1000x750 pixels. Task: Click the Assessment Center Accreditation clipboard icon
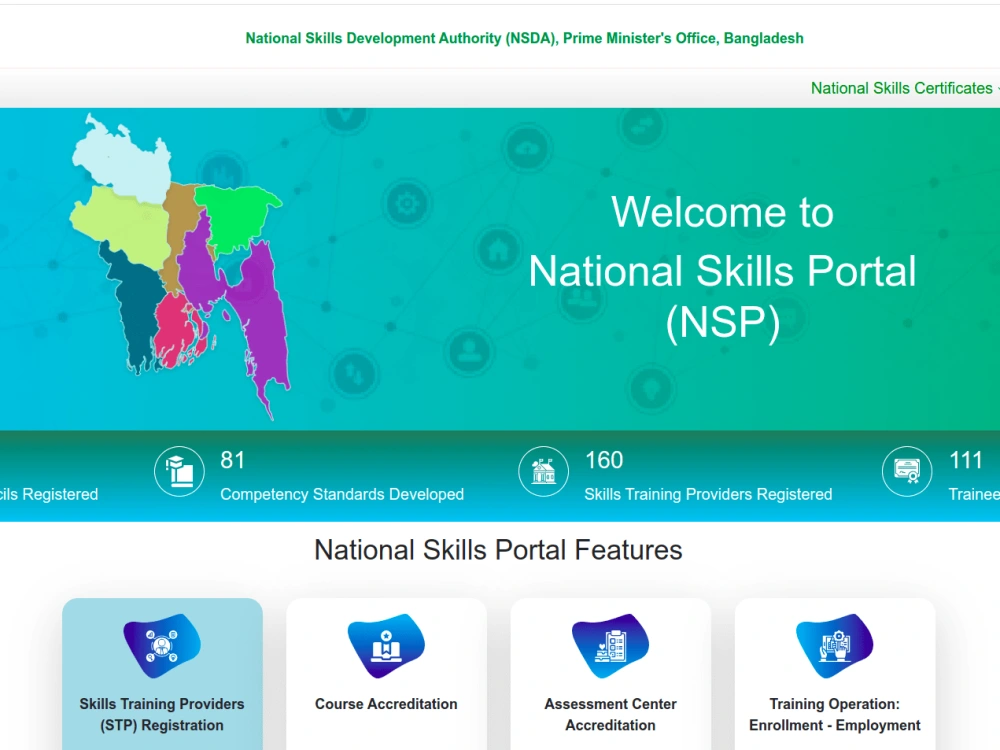[x=610, y=645]
